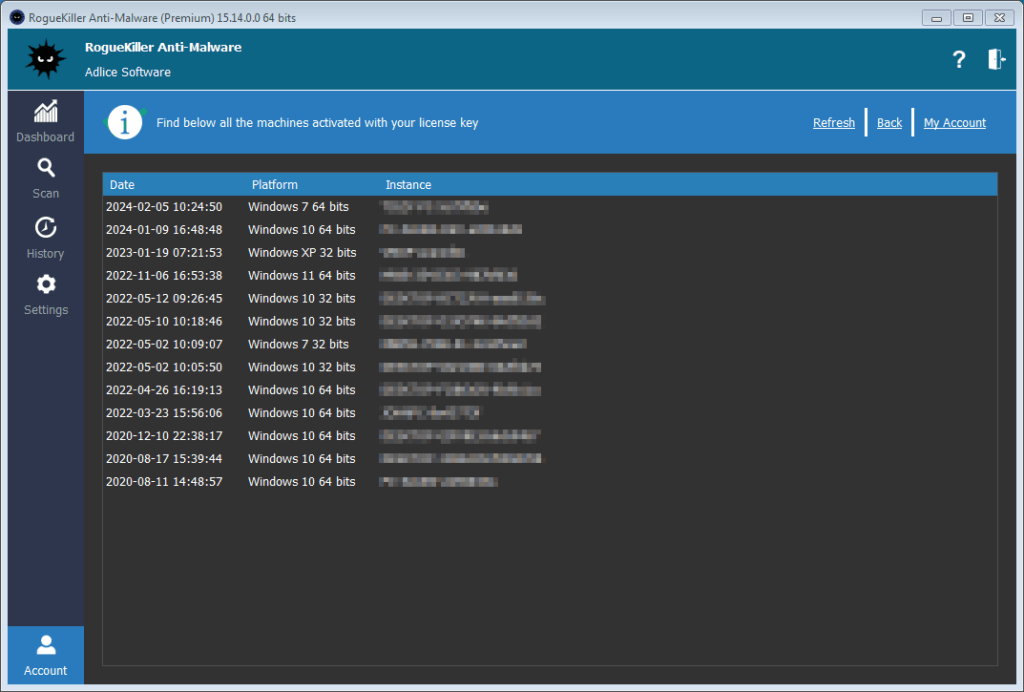Maximize the RogueKiller window
The width and height of the screenshot is (1024, 692).
(968, 17)
